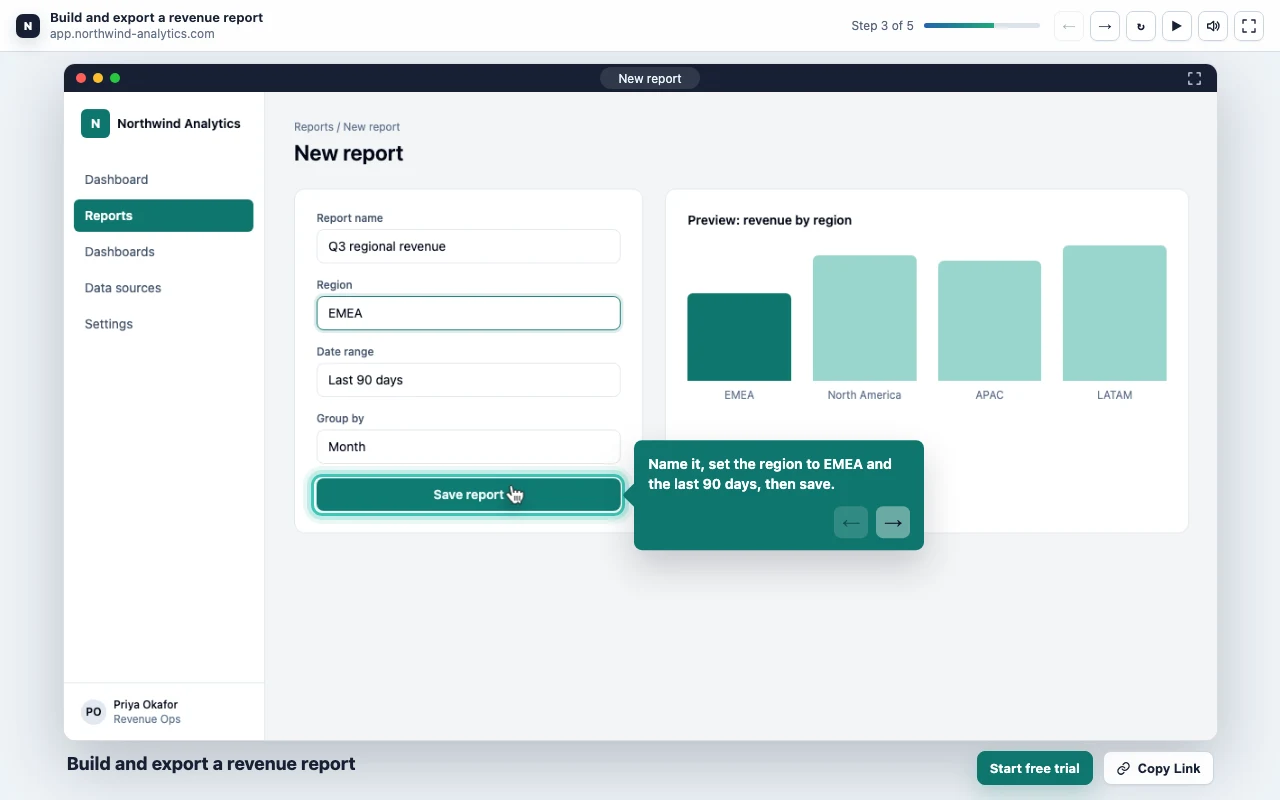This screenshot has height=800, width=1280.
Task: Click the LATAM bar in the chart
Action: (1114, 313)
